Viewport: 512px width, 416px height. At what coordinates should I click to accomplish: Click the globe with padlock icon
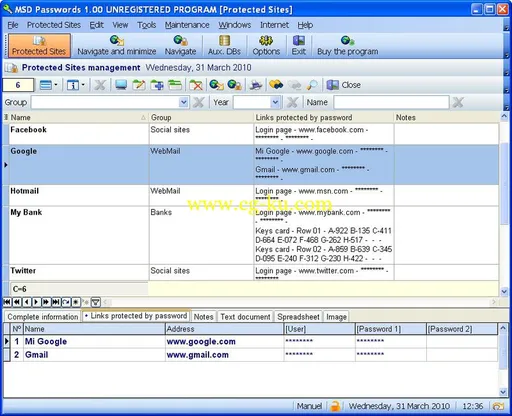click(234, 85)
